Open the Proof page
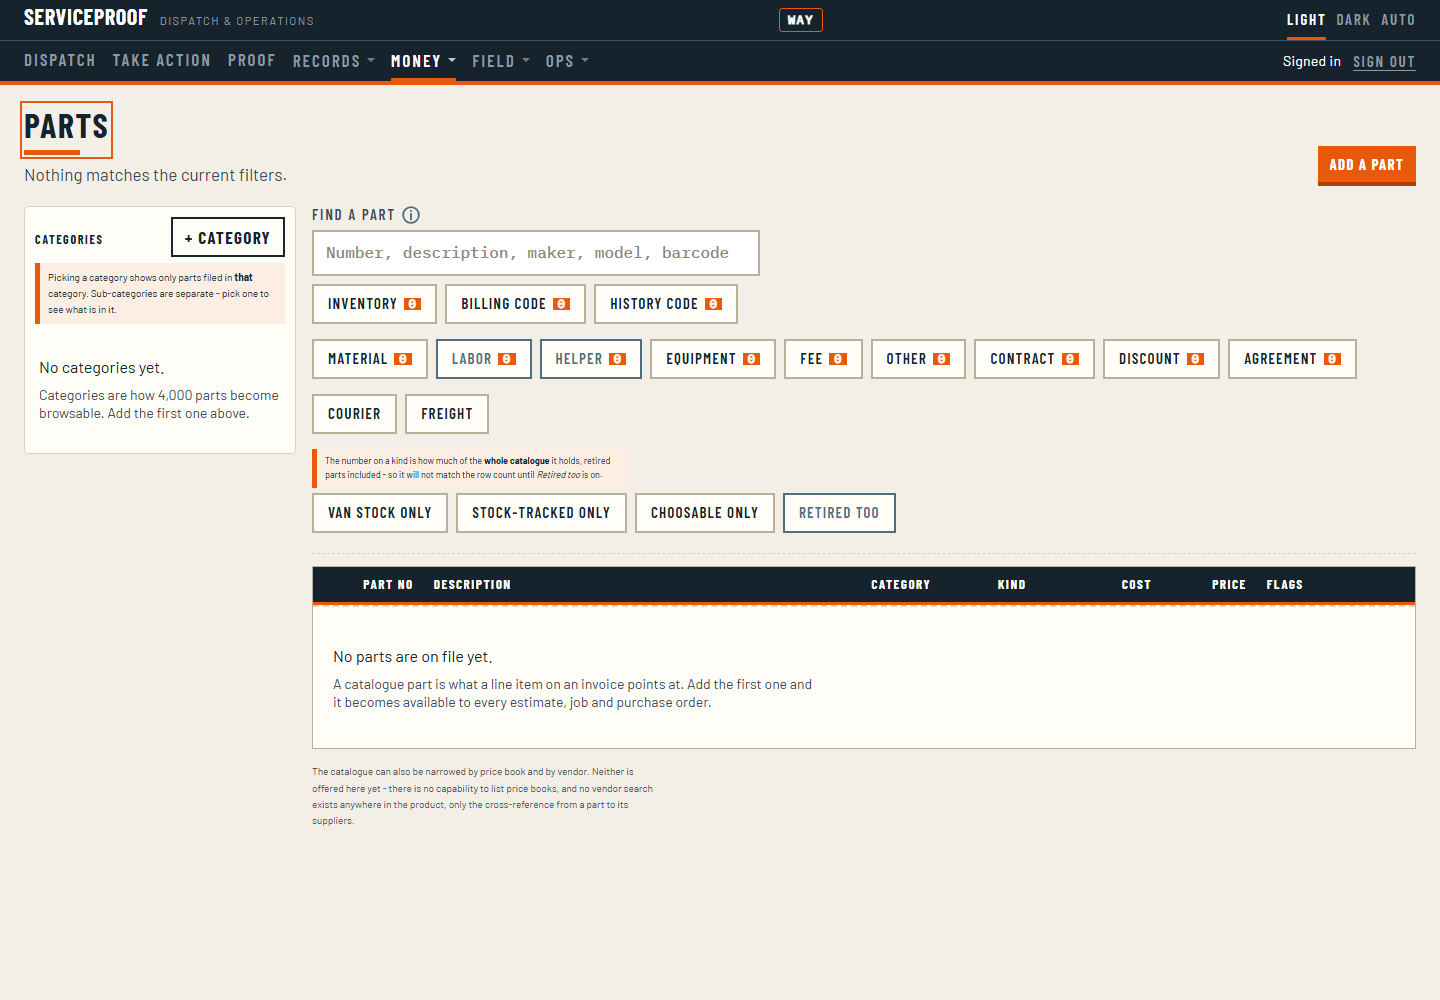Screen dimensions: 1440x1000 [252, 61]
